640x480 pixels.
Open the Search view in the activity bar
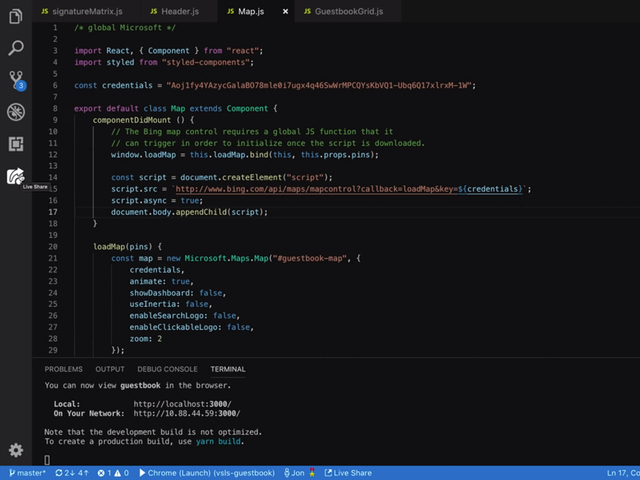pyautogui.click(x=15, y=47)
